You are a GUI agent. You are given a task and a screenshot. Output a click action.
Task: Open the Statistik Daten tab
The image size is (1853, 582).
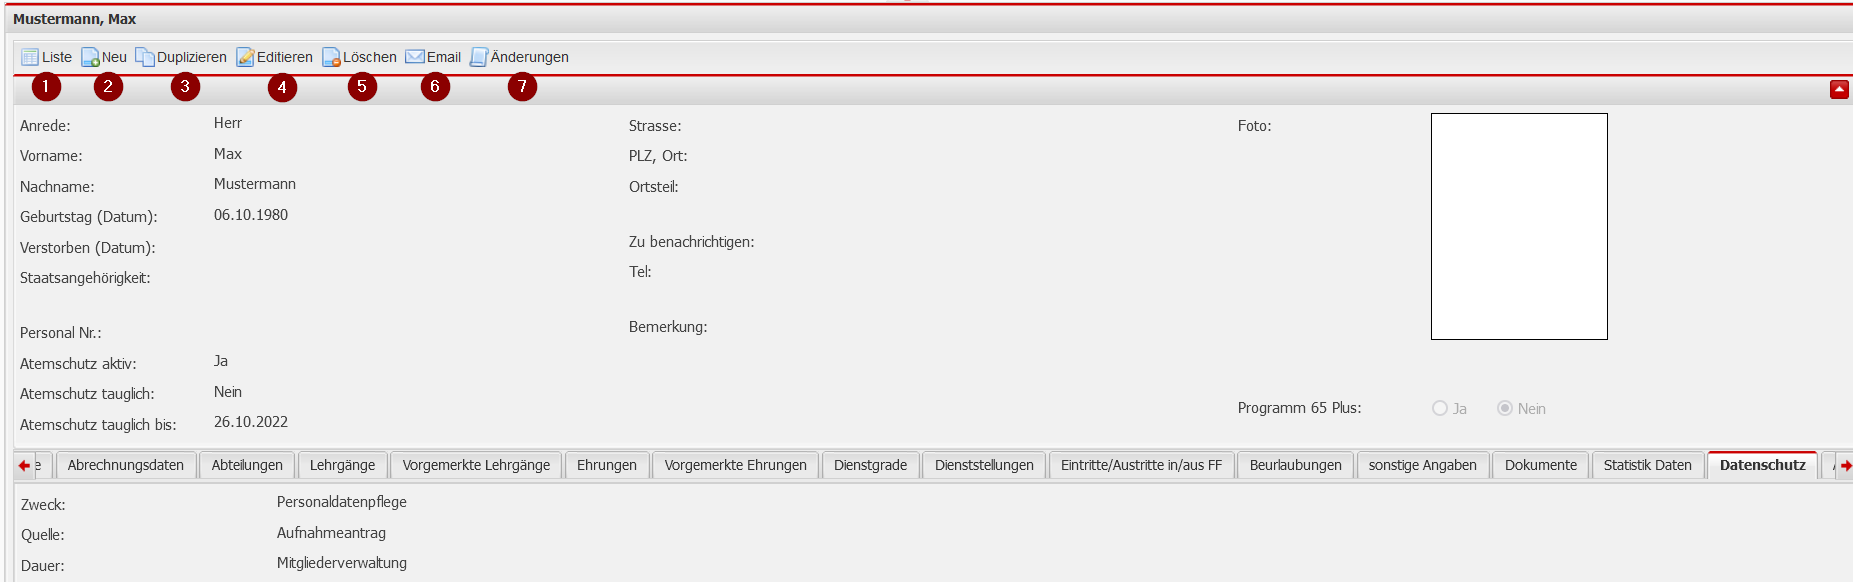(1647, 465)
